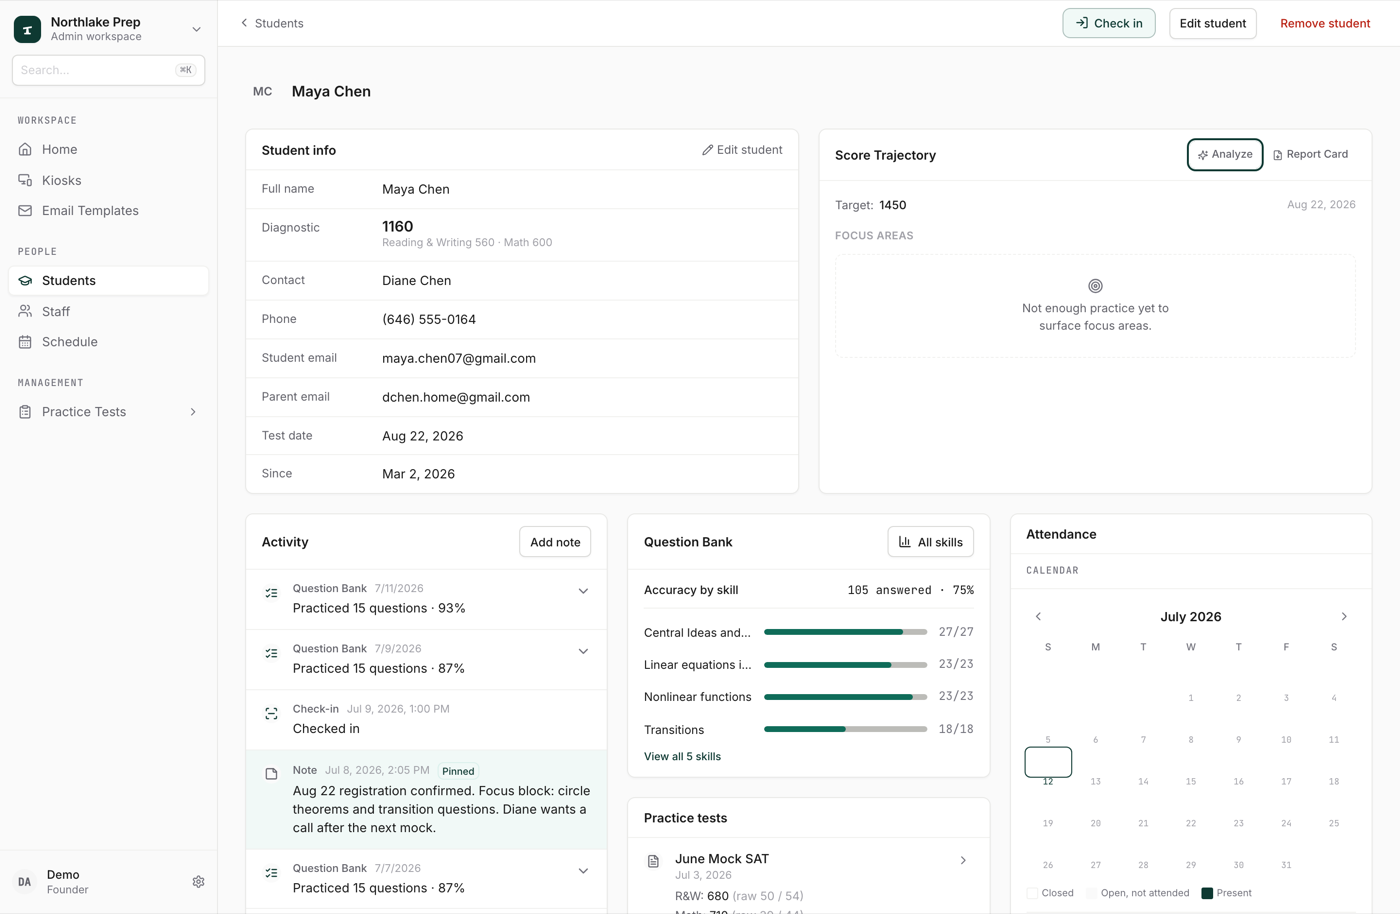Screen dimensions: 1400x914
Task: Click the MC student initials avatar
Action: click(x=262, y=91)
